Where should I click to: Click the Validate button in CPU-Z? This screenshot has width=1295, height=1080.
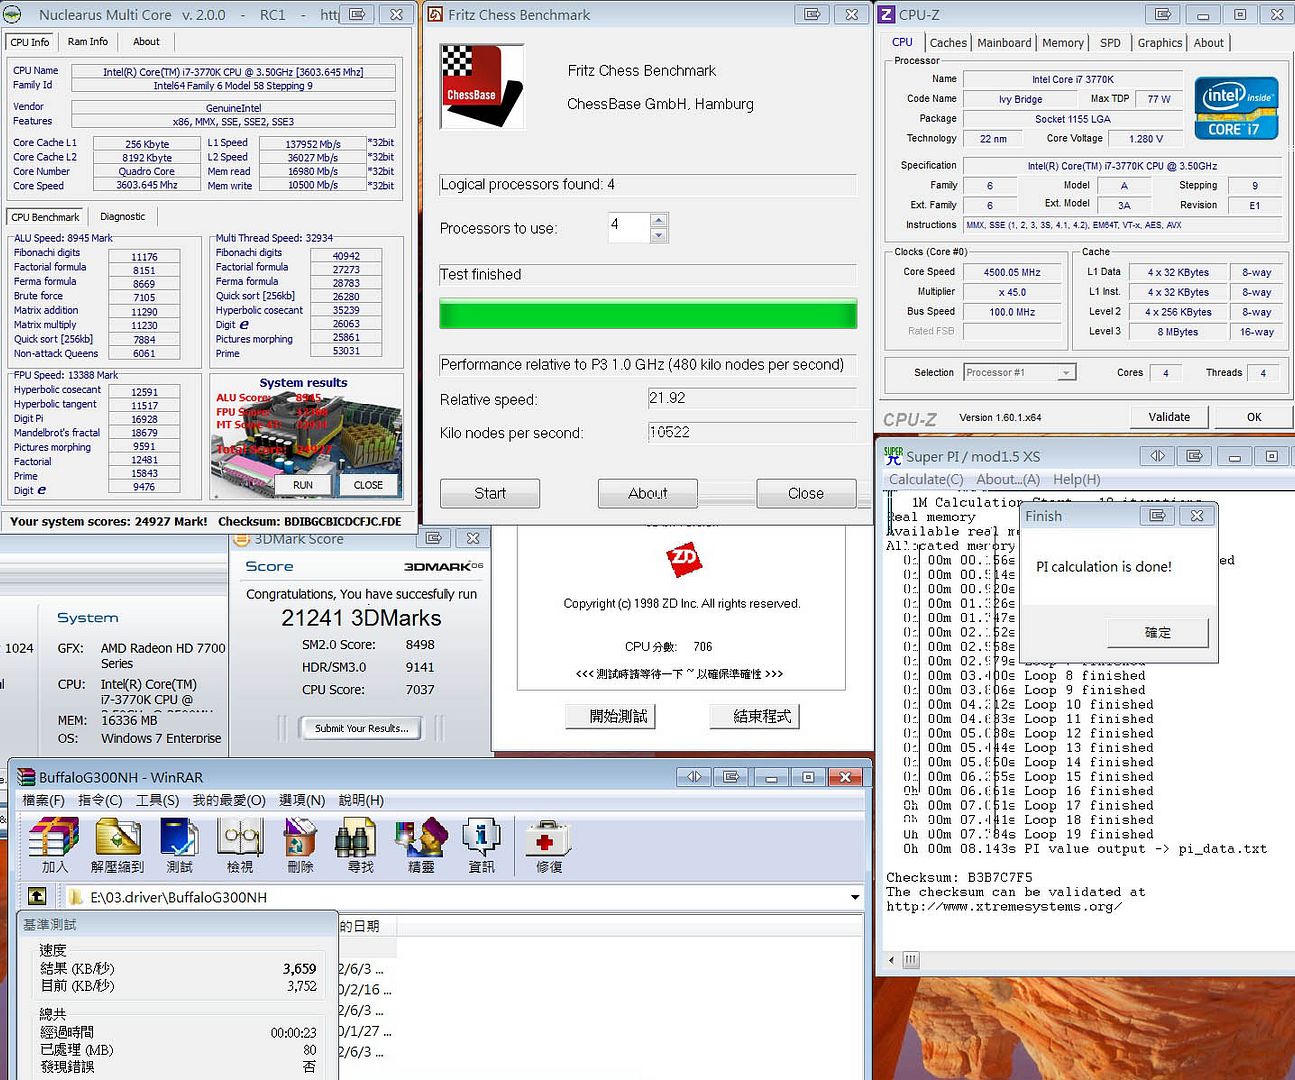1169,417
